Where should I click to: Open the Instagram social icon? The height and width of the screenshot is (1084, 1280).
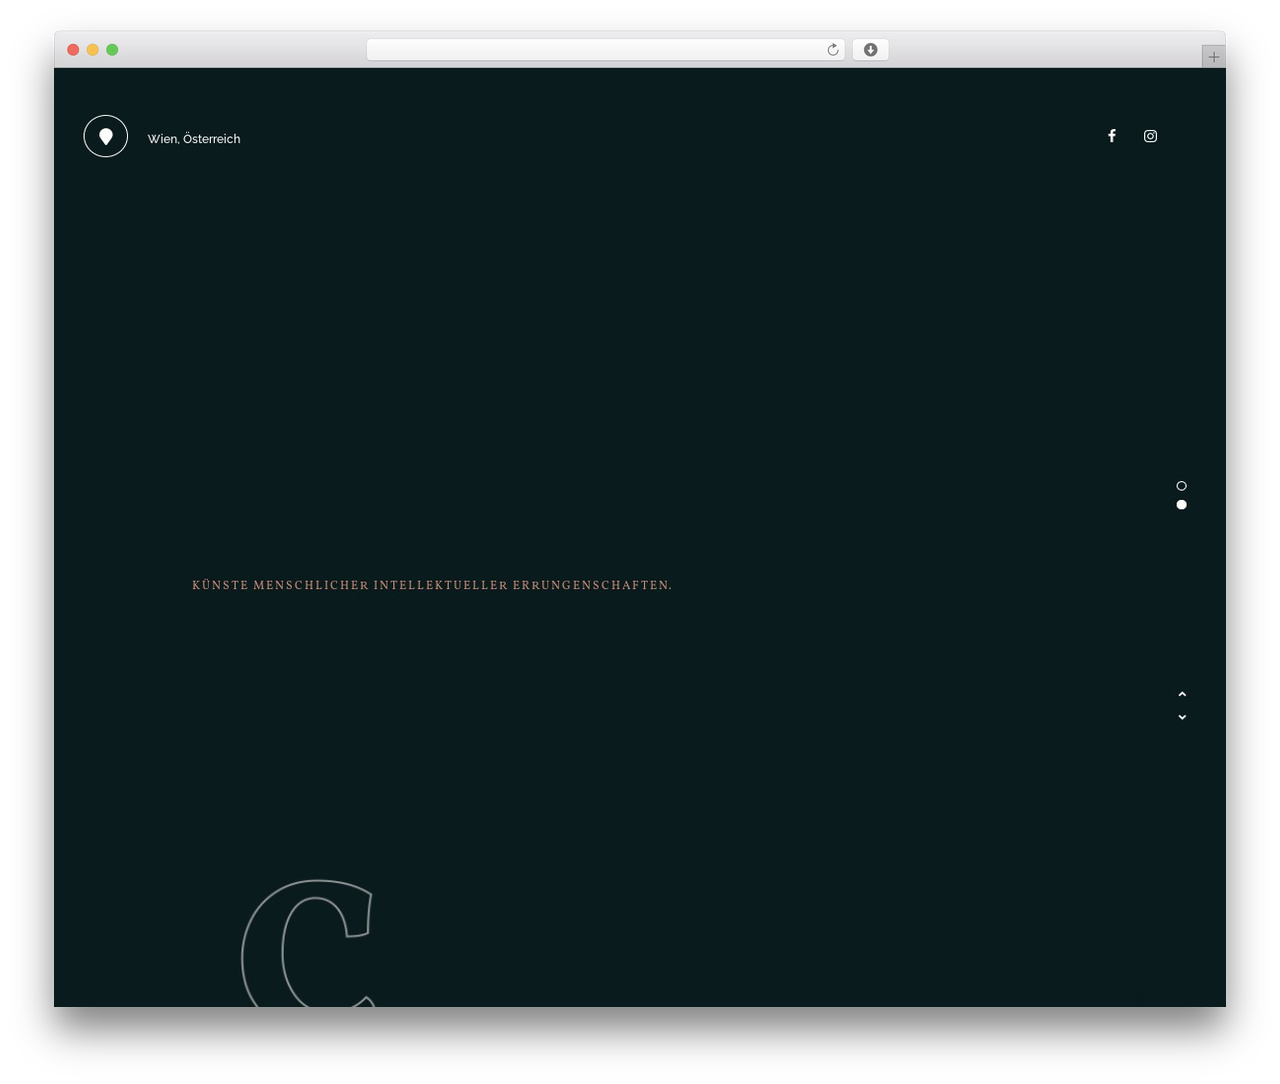pyautogui.click(x=1150, y=136)
